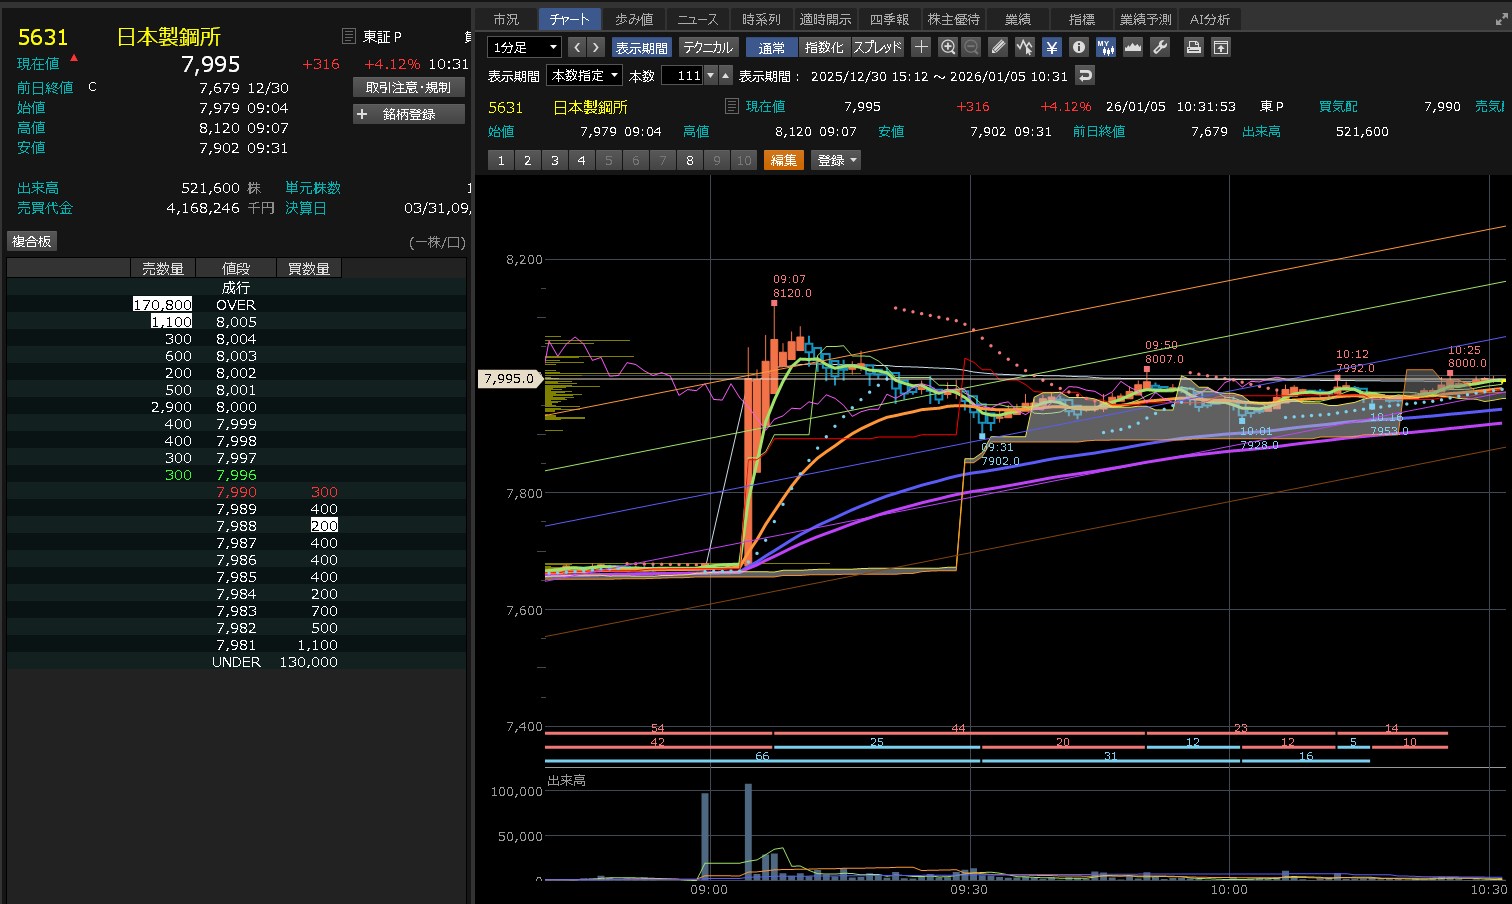Toggle the yen price display button
Image resolution: width=1512 pixels, height=904 pixels.
click(1052, 47)
